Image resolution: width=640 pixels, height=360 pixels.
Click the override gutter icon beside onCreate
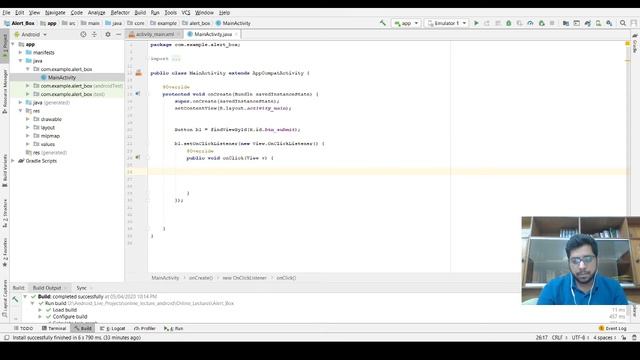138,94
